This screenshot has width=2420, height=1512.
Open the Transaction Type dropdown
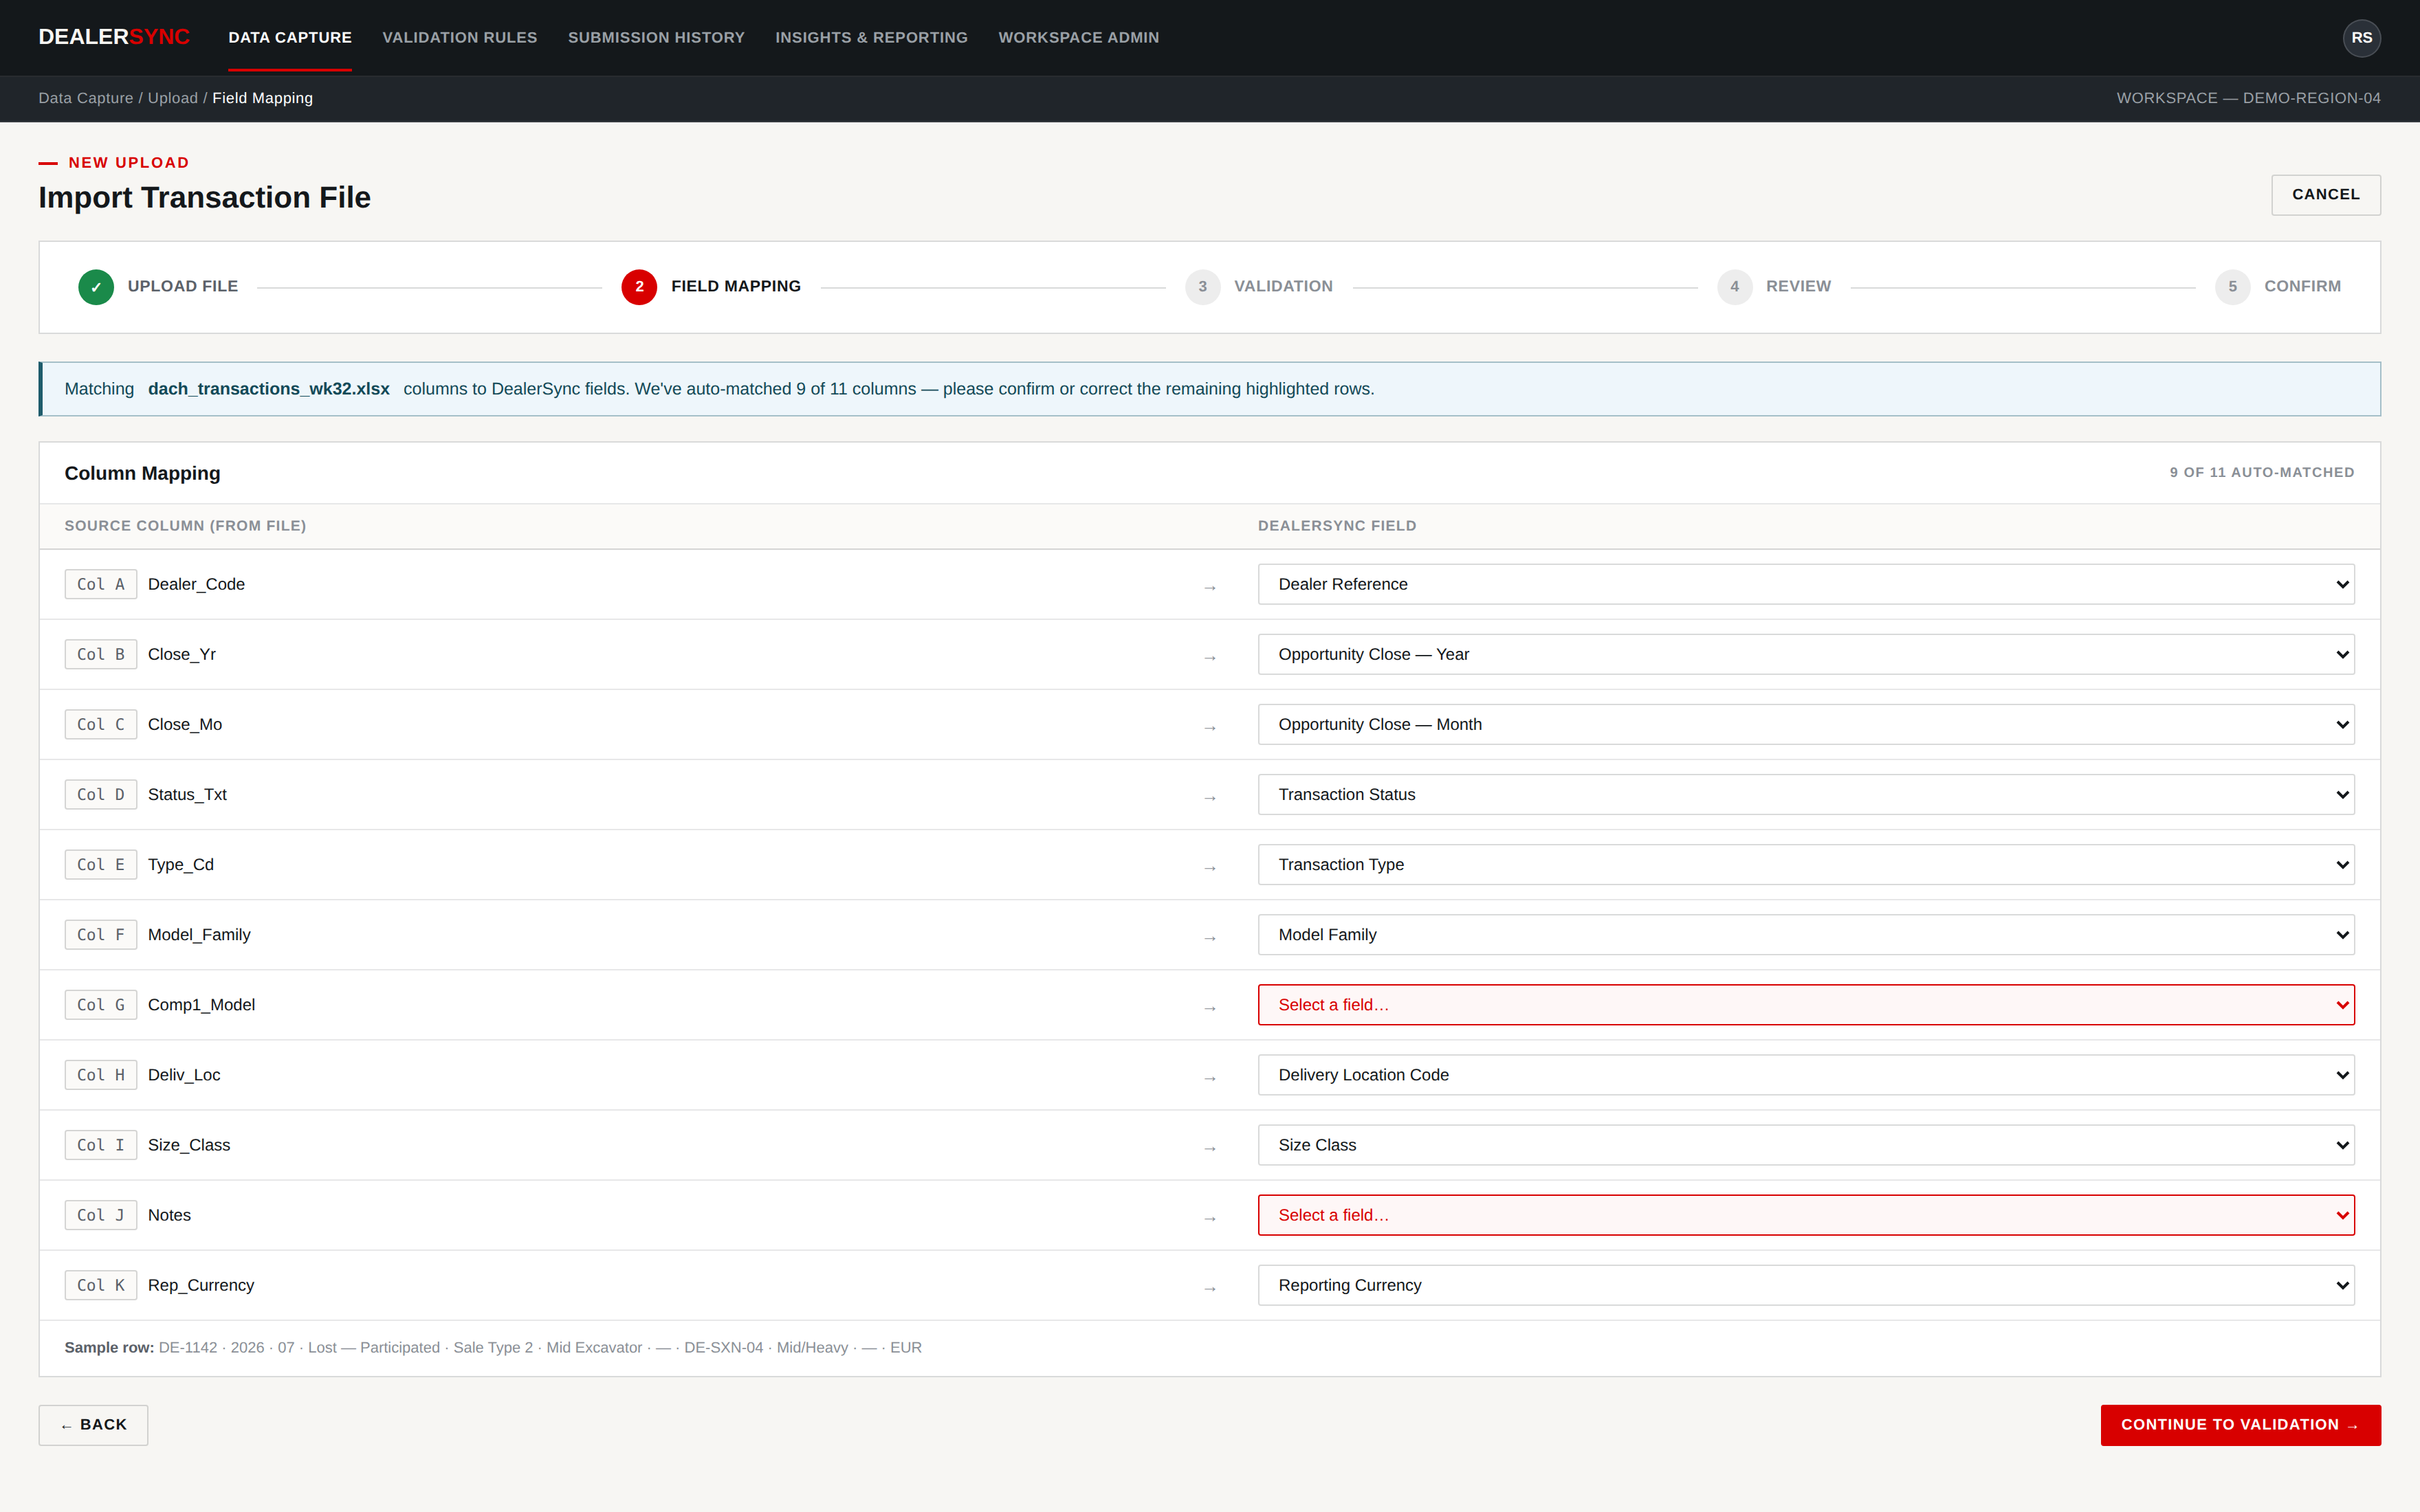pos(1805,864)
